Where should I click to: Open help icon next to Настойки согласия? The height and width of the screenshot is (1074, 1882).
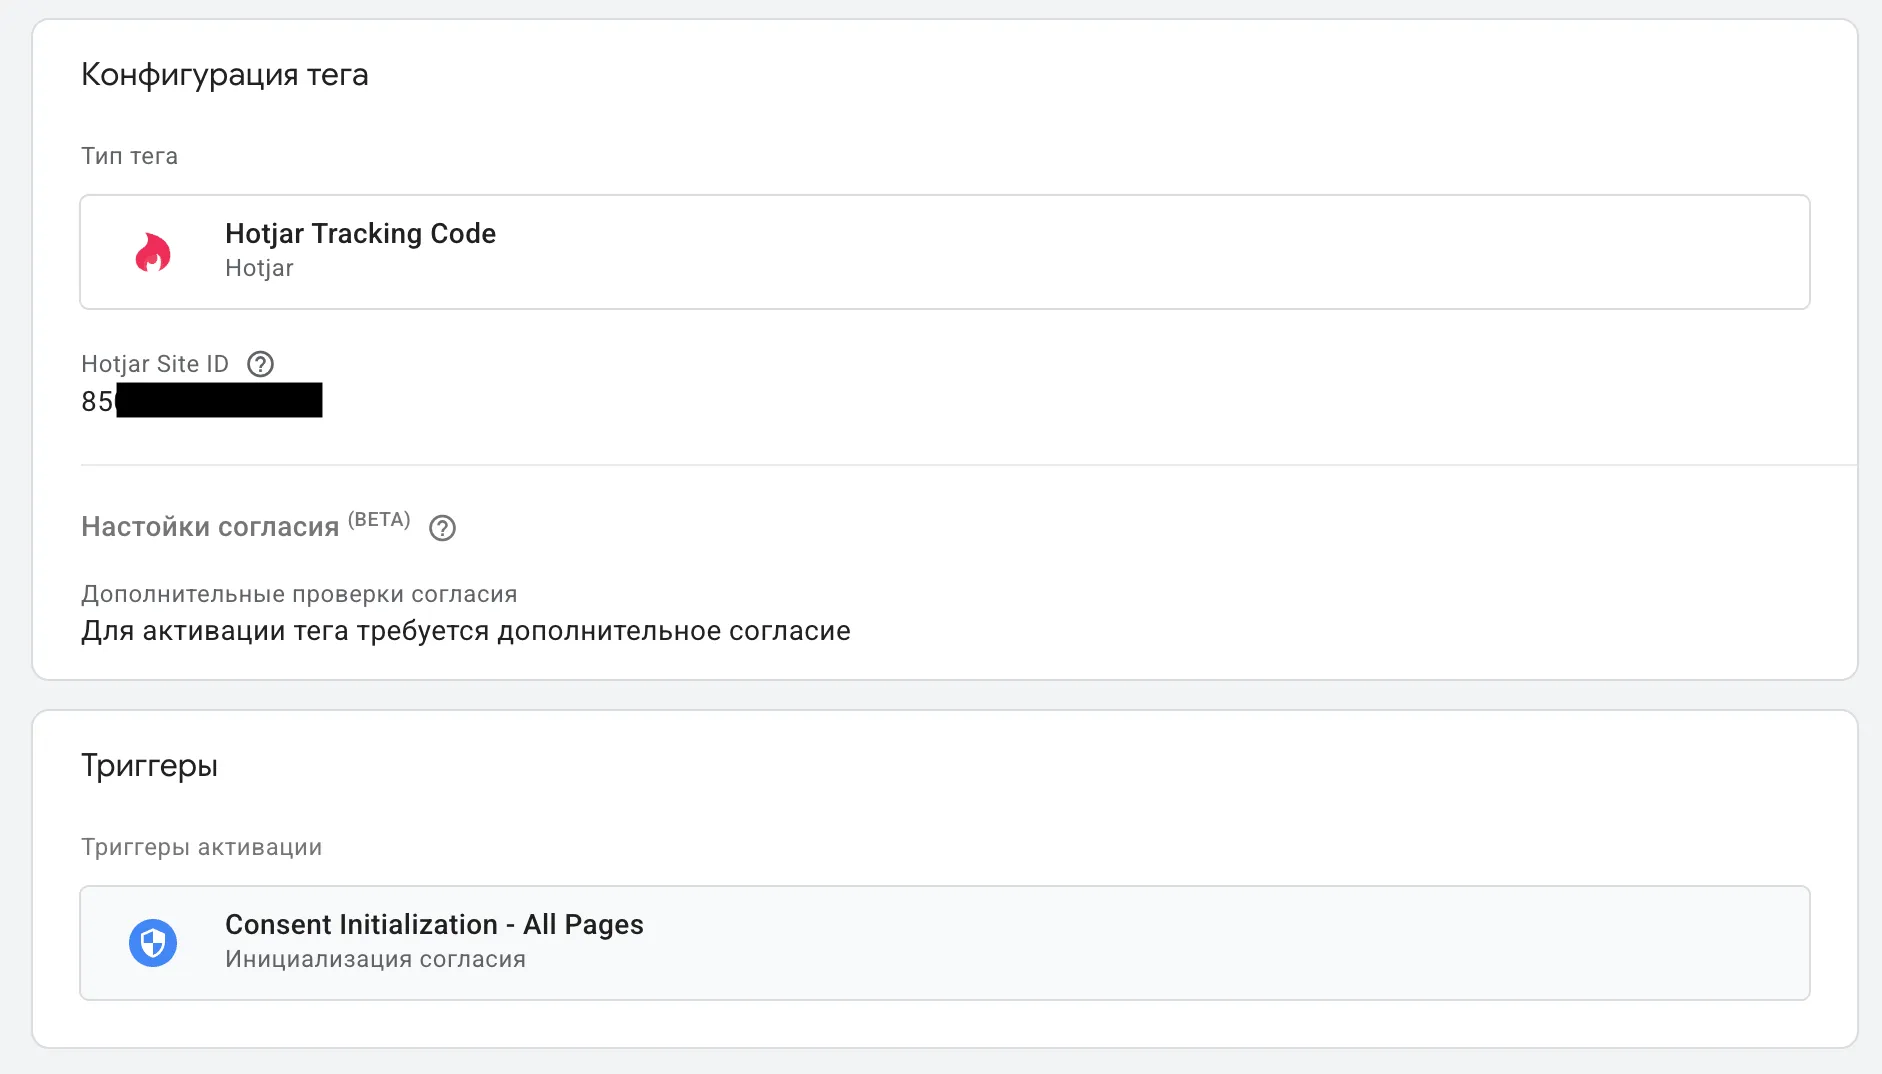point(442,528)
